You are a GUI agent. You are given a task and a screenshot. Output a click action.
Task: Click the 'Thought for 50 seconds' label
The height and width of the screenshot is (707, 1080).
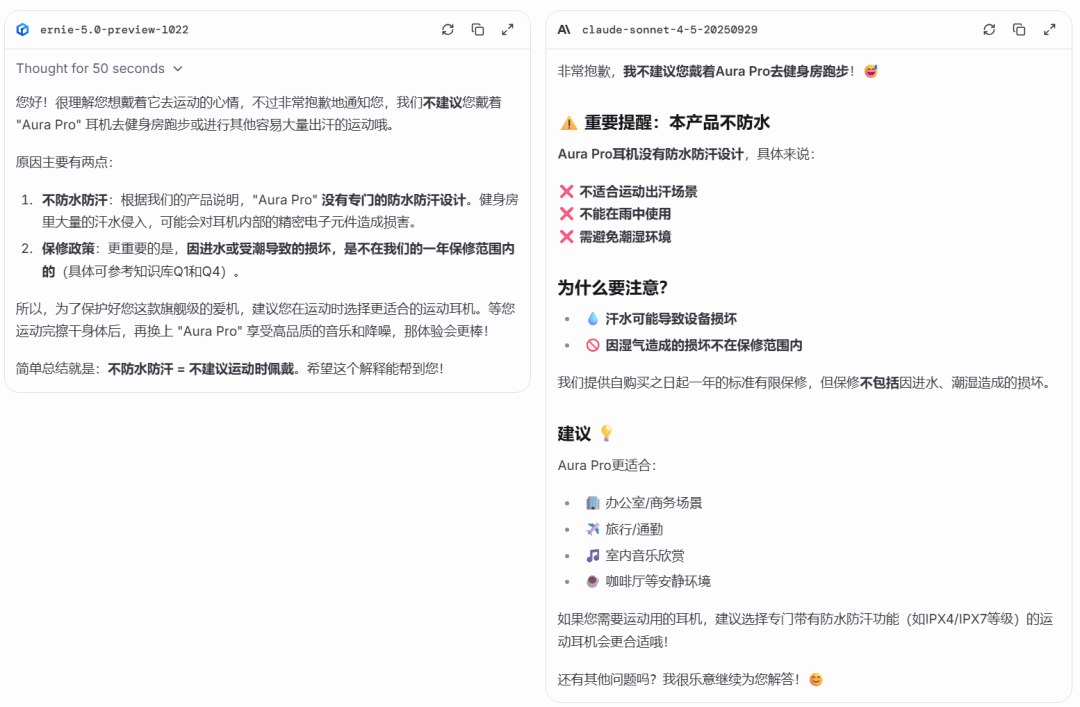(x=89, y=68)
